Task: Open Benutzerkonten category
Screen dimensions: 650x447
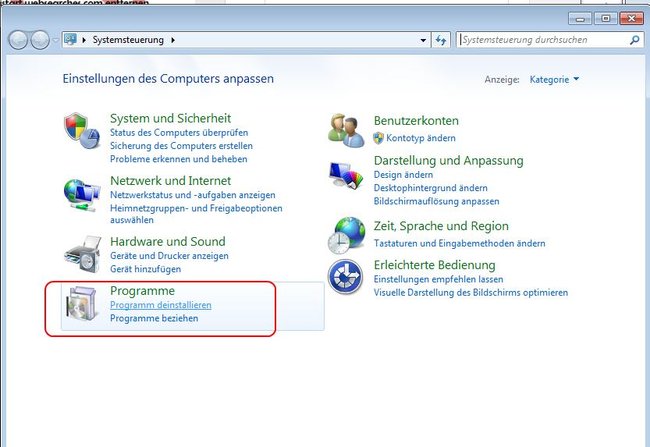Action: pyautogui.click(x=416, y=121)
